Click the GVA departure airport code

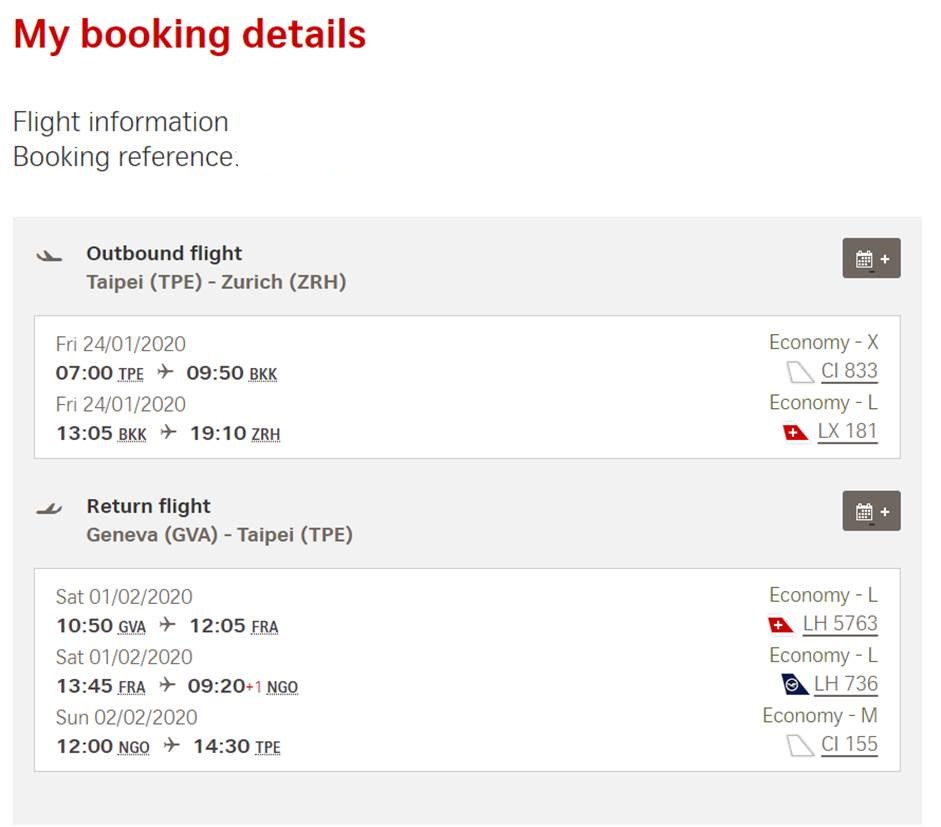tap(132, 628)
